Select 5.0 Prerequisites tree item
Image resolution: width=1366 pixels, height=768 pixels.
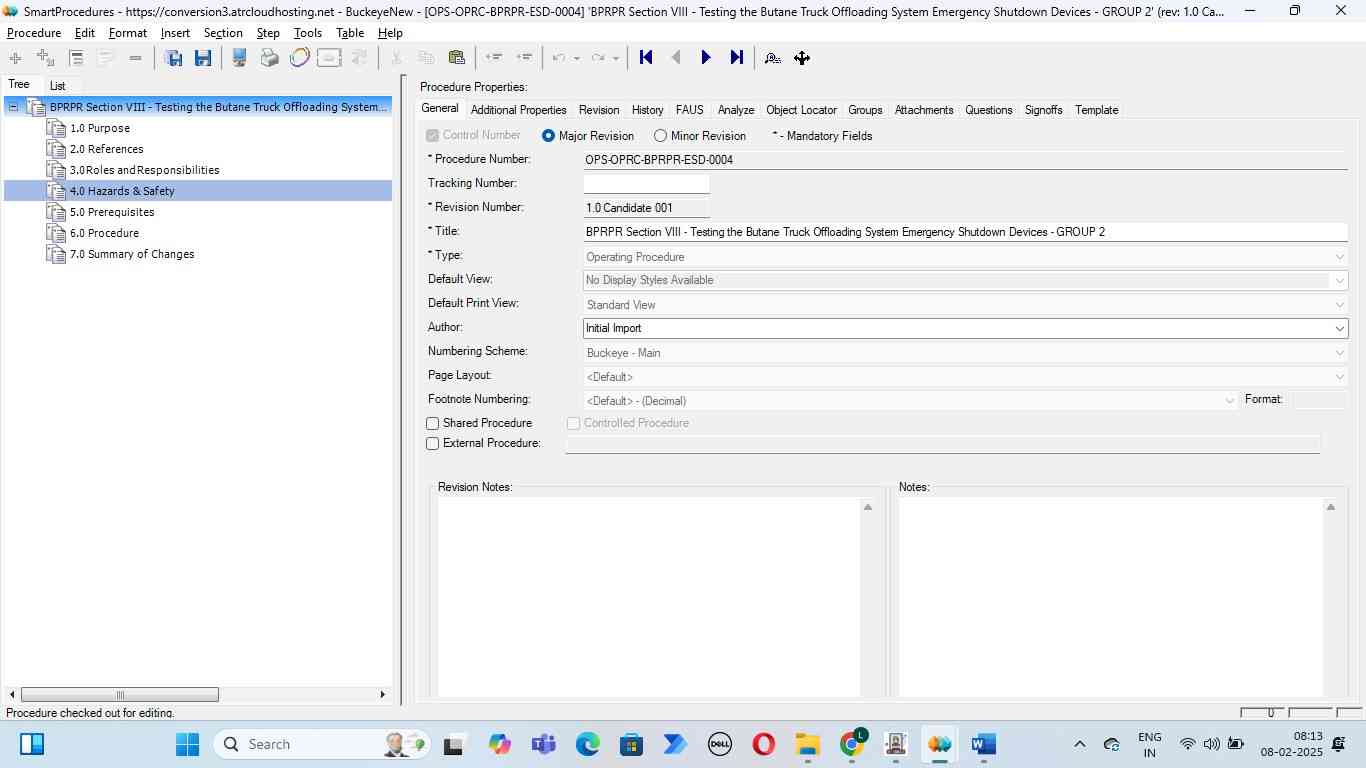112,212
